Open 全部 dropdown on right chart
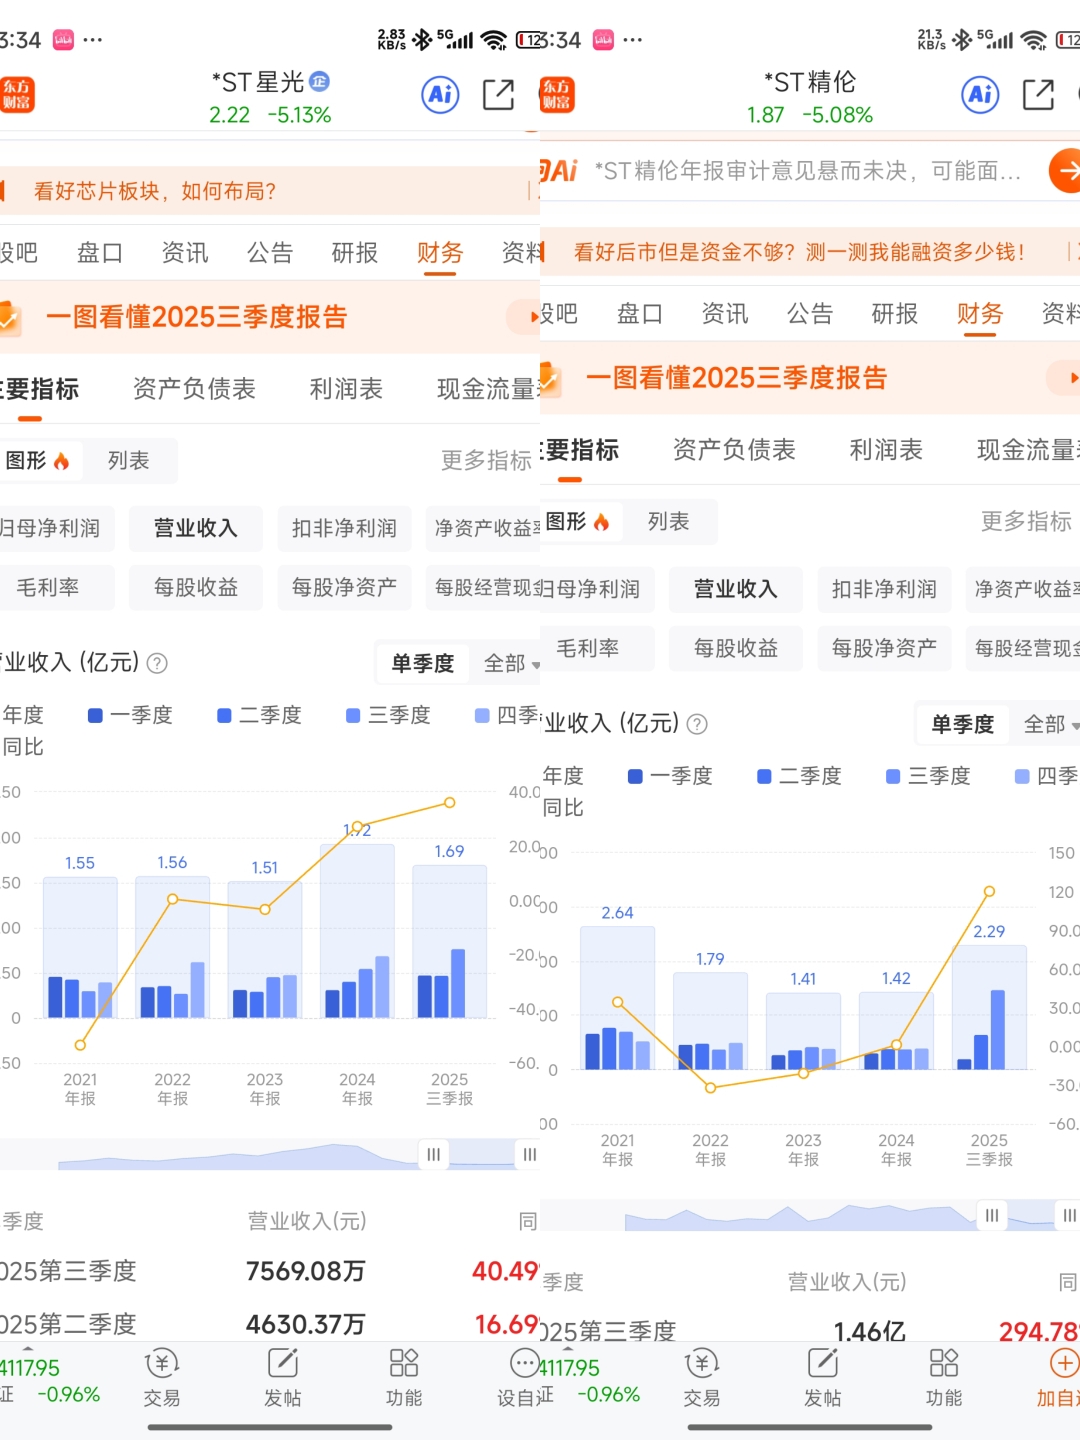Viewport: 1080px width, 1440px height. [x=1051, y=724]
